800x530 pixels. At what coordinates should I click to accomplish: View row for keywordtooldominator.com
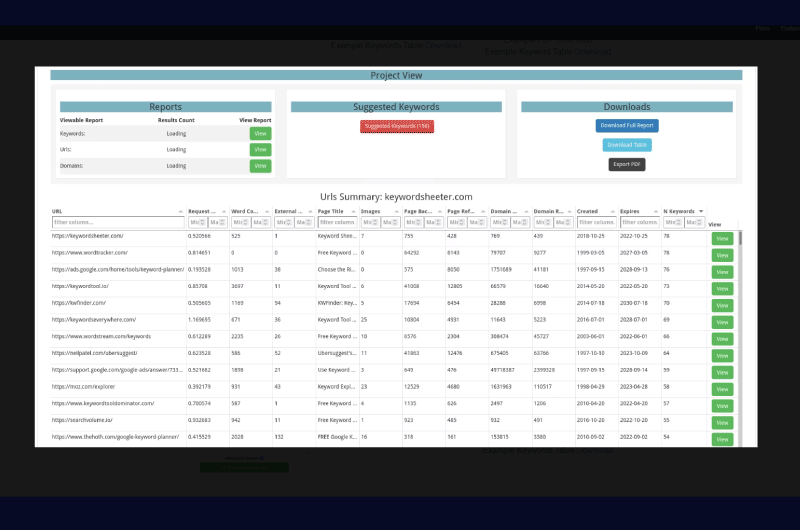[722, 406]
